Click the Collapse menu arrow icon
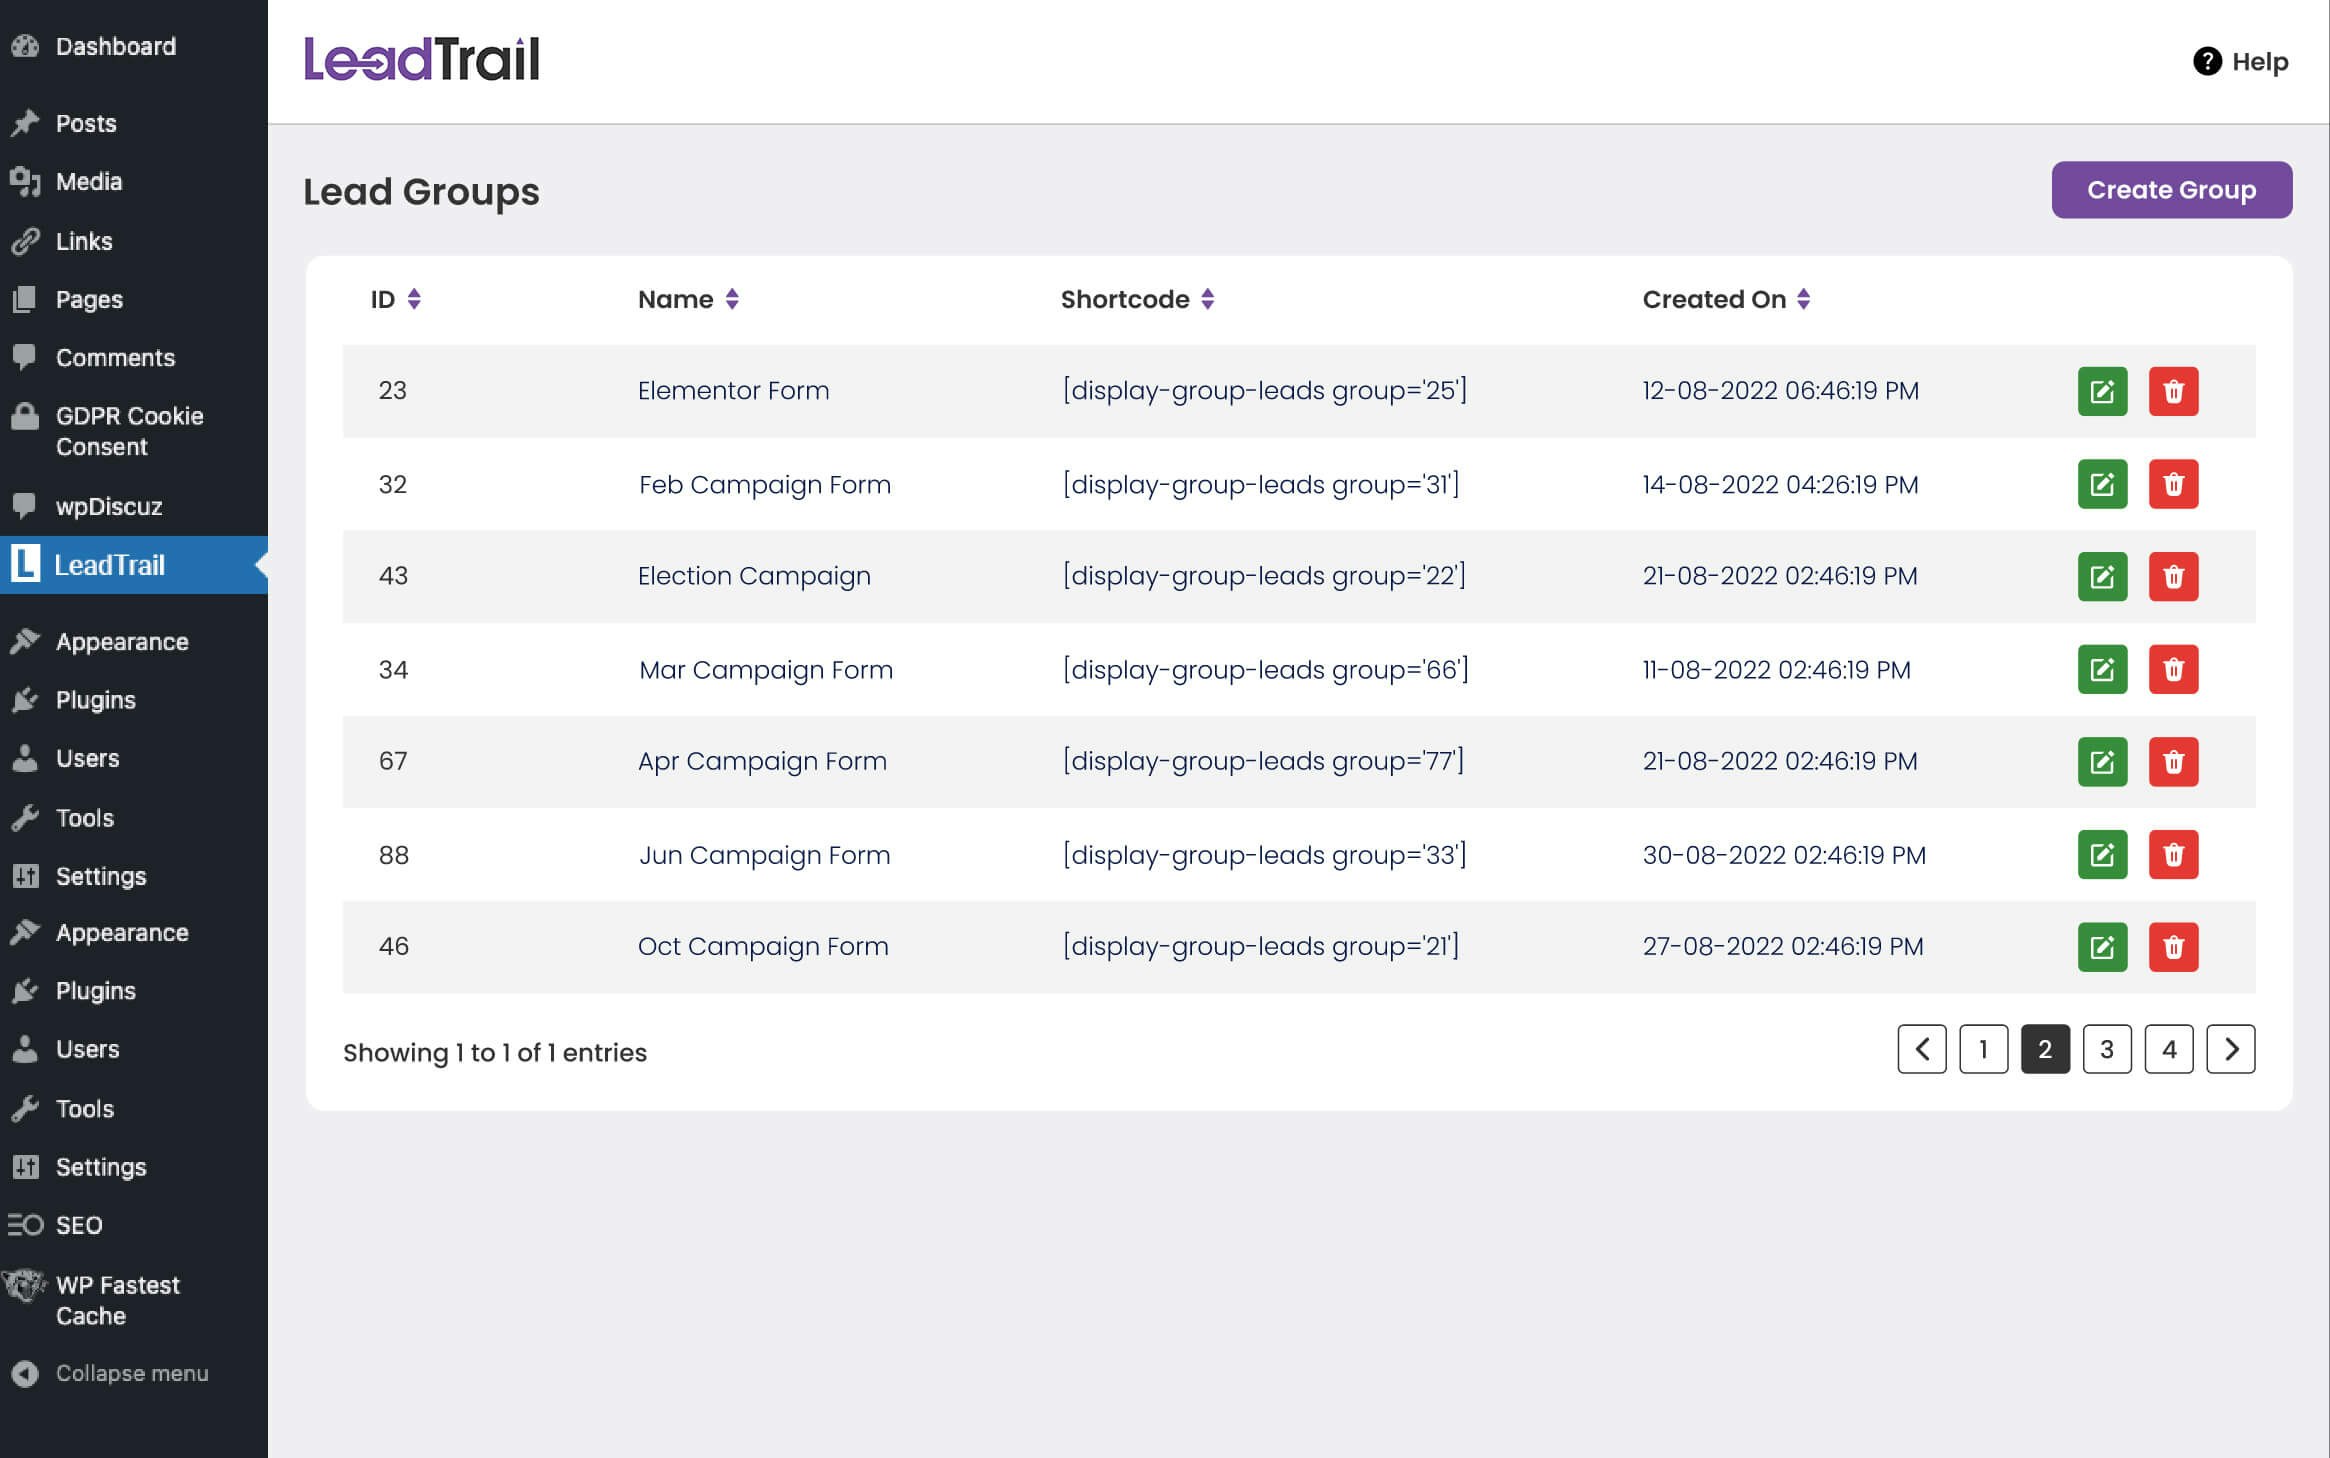The image size is (2330, 1458). pyautogui.click(x=25, y=1374)
